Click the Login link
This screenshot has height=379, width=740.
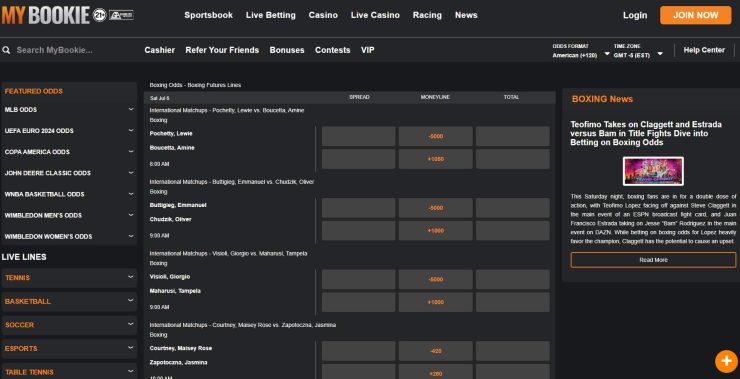pos(635,15)
